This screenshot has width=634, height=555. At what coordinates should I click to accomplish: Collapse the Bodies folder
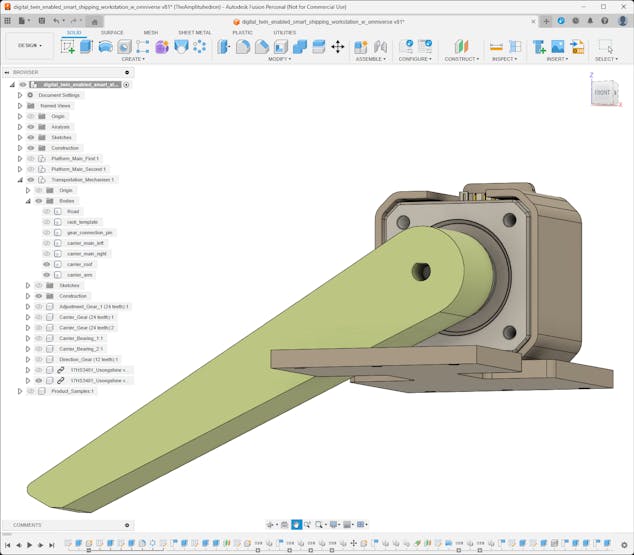[27, 201]
